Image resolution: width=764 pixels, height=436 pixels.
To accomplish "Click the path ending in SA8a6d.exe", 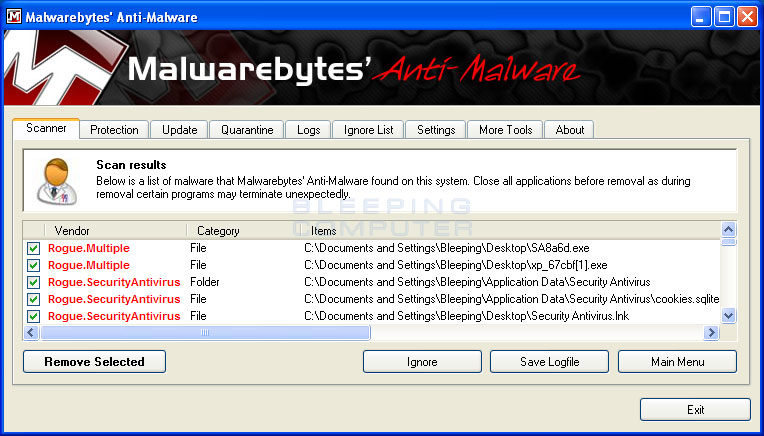I will pyautogui.click(x=447, y=248).
